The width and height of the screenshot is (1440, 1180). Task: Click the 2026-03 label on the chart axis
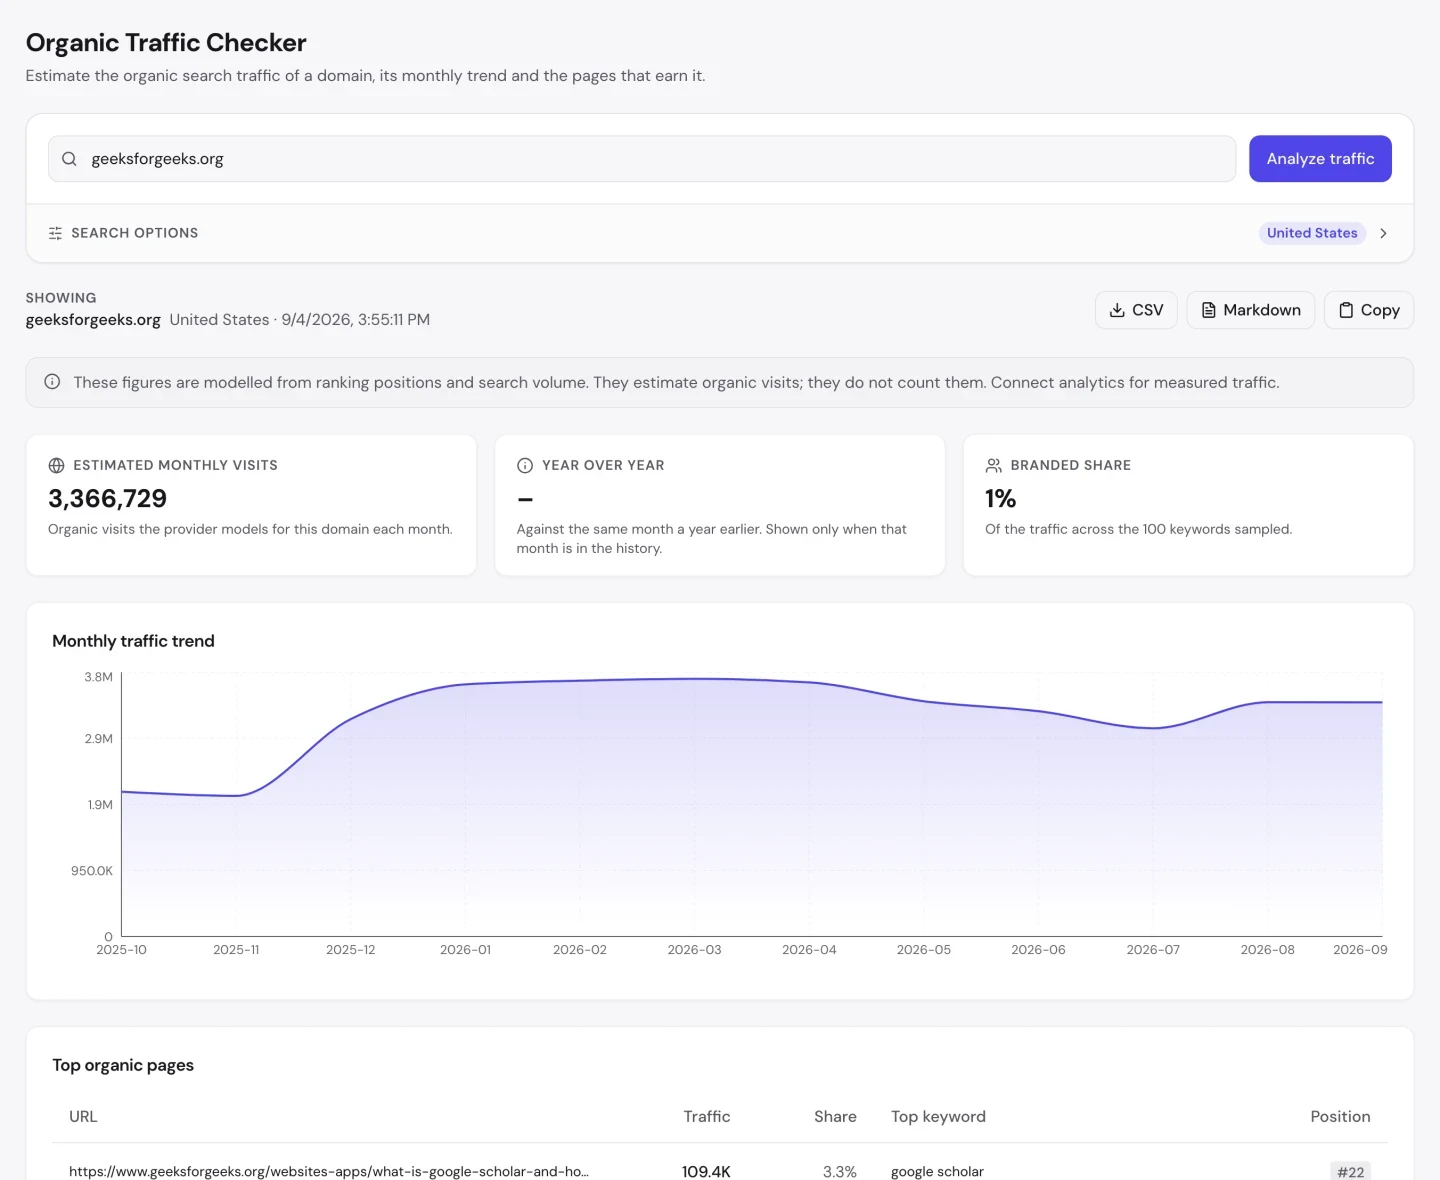point(694,950)
